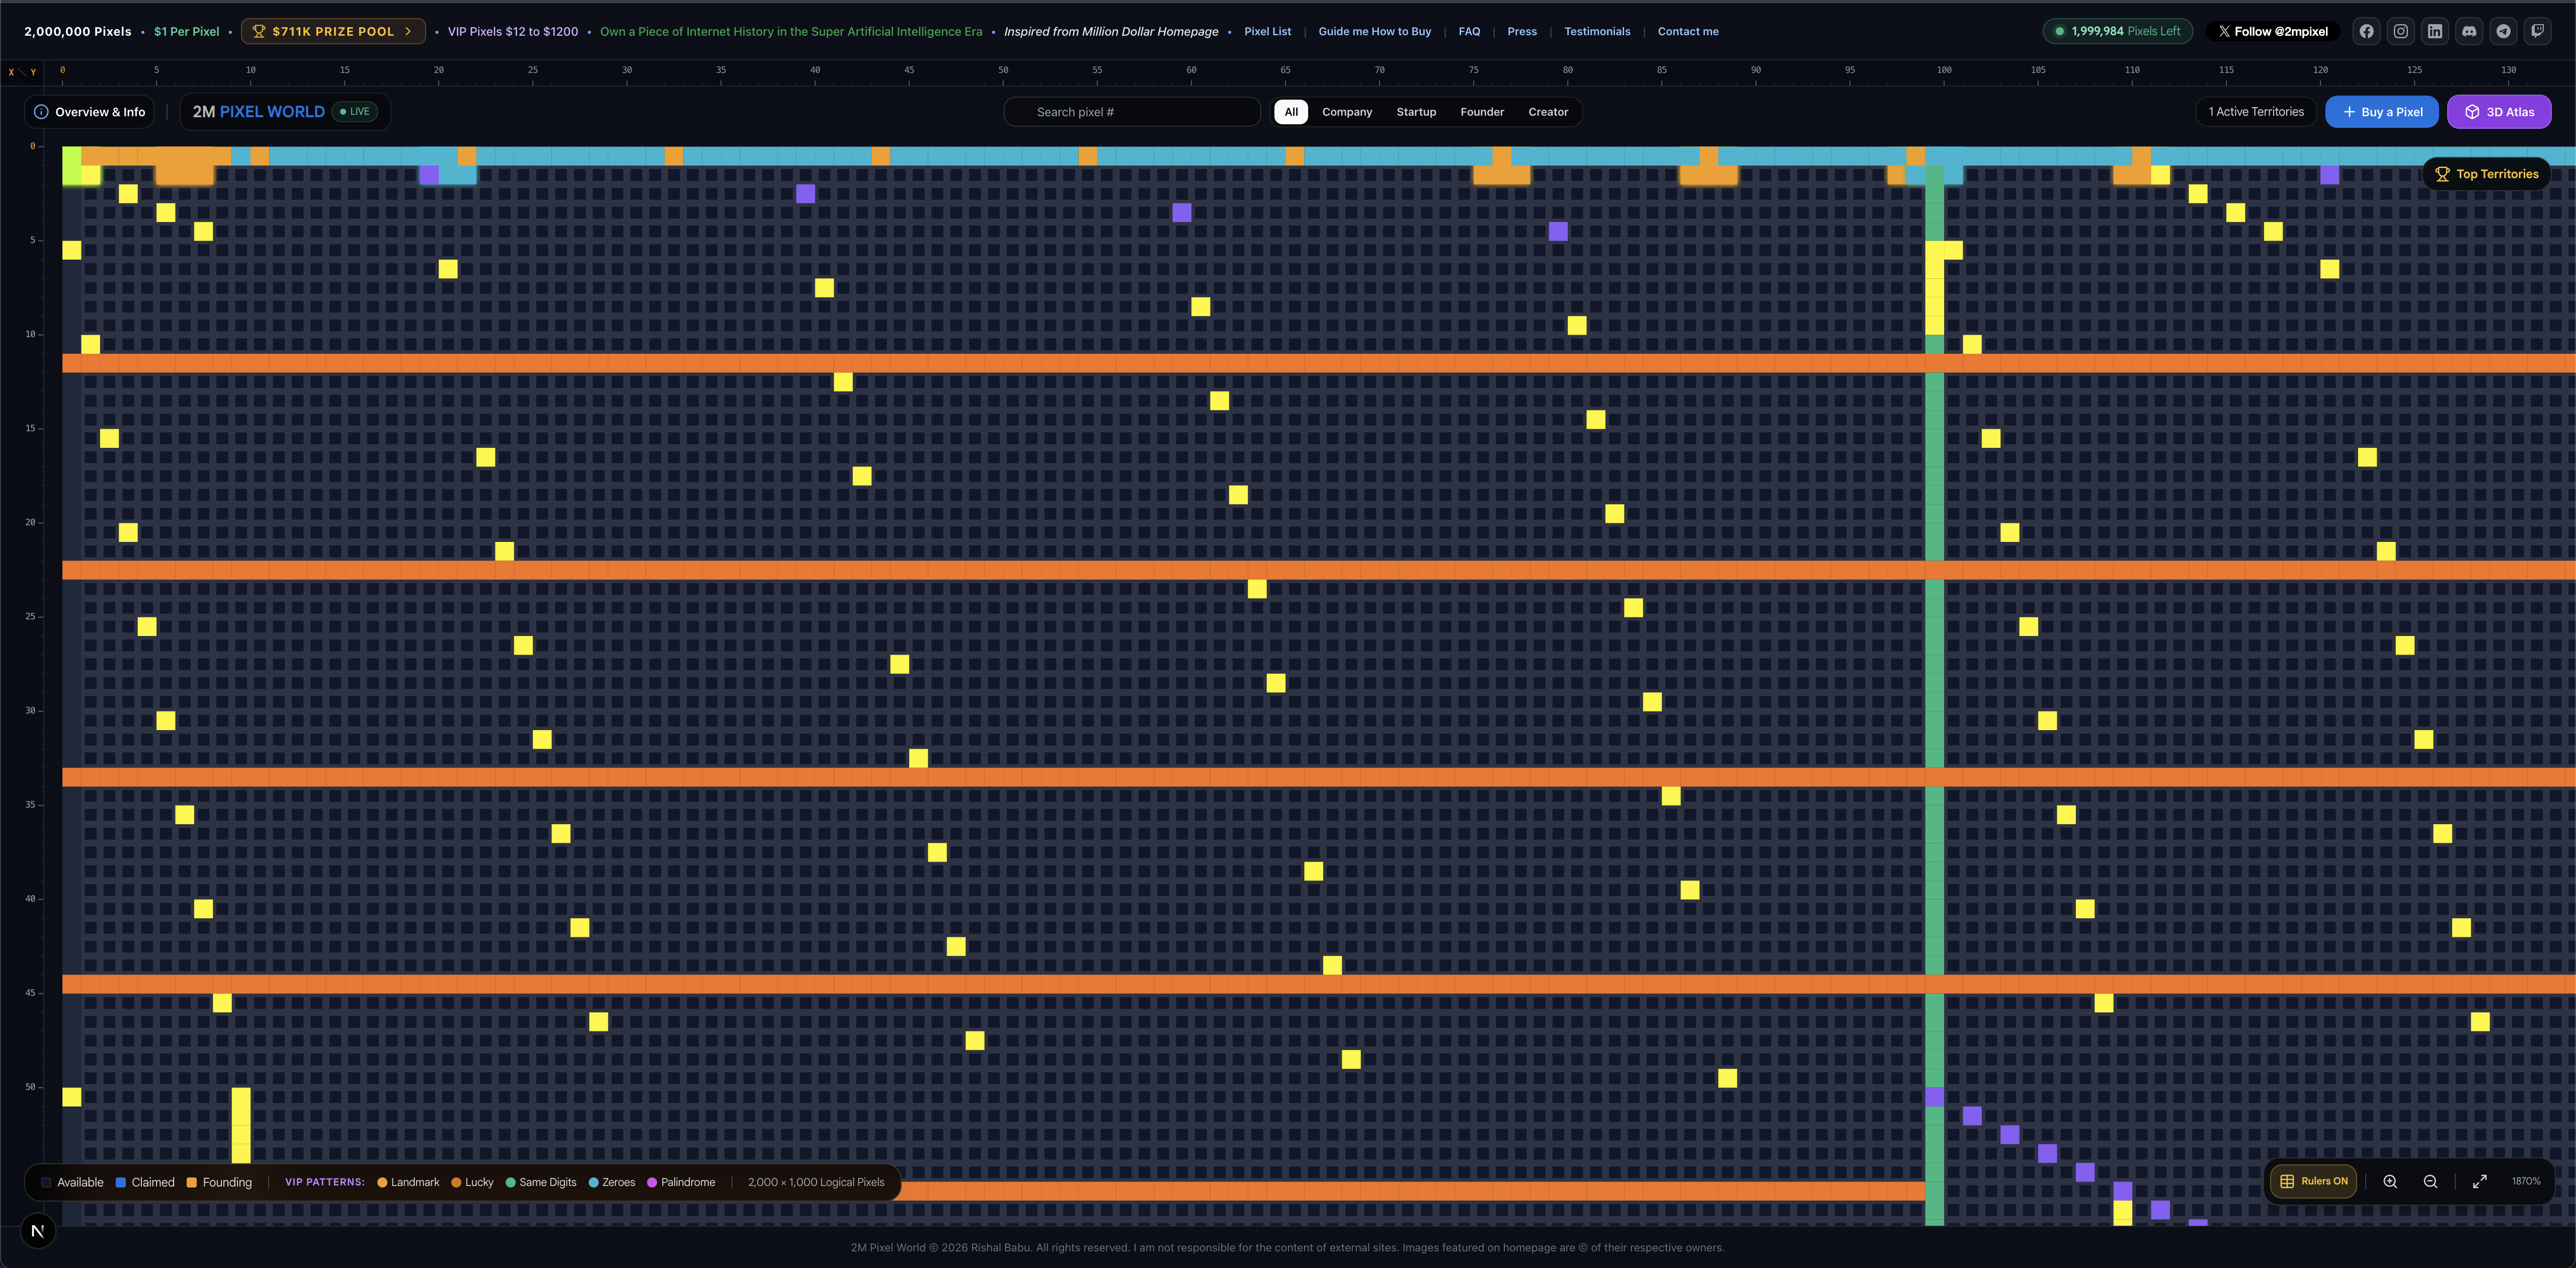Click the green pixel at grid origin
This screenshot has width=2576, height=1268.
coord(71,156)
